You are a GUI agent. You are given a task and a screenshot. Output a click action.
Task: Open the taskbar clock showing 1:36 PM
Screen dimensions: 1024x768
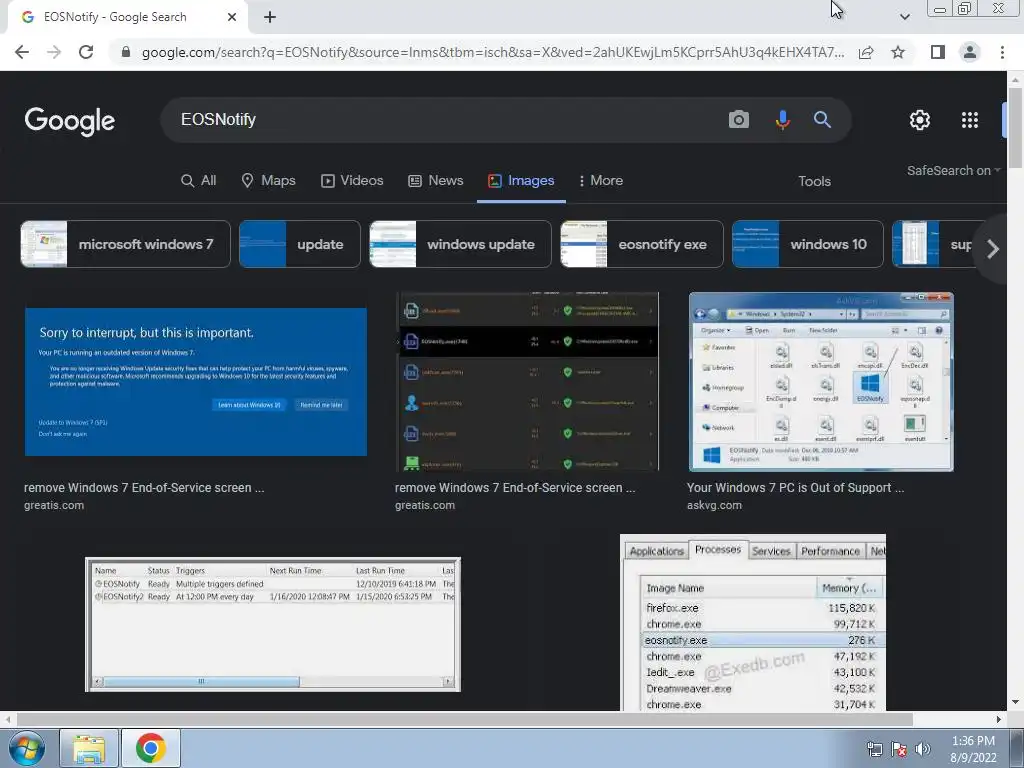click(973, 749)
